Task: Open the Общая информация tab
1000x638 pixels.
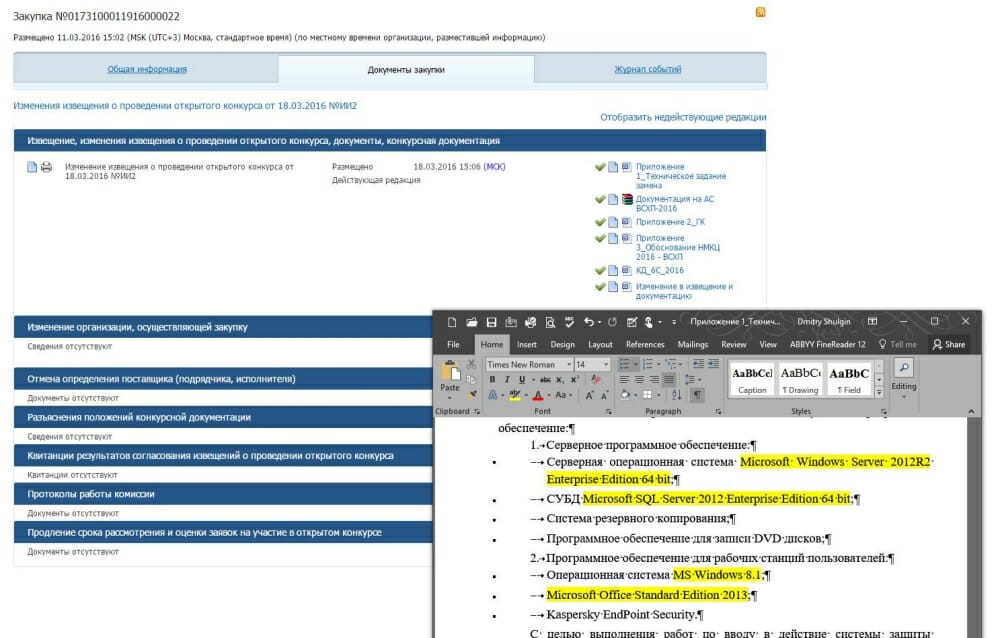Action: coord(147,69)
